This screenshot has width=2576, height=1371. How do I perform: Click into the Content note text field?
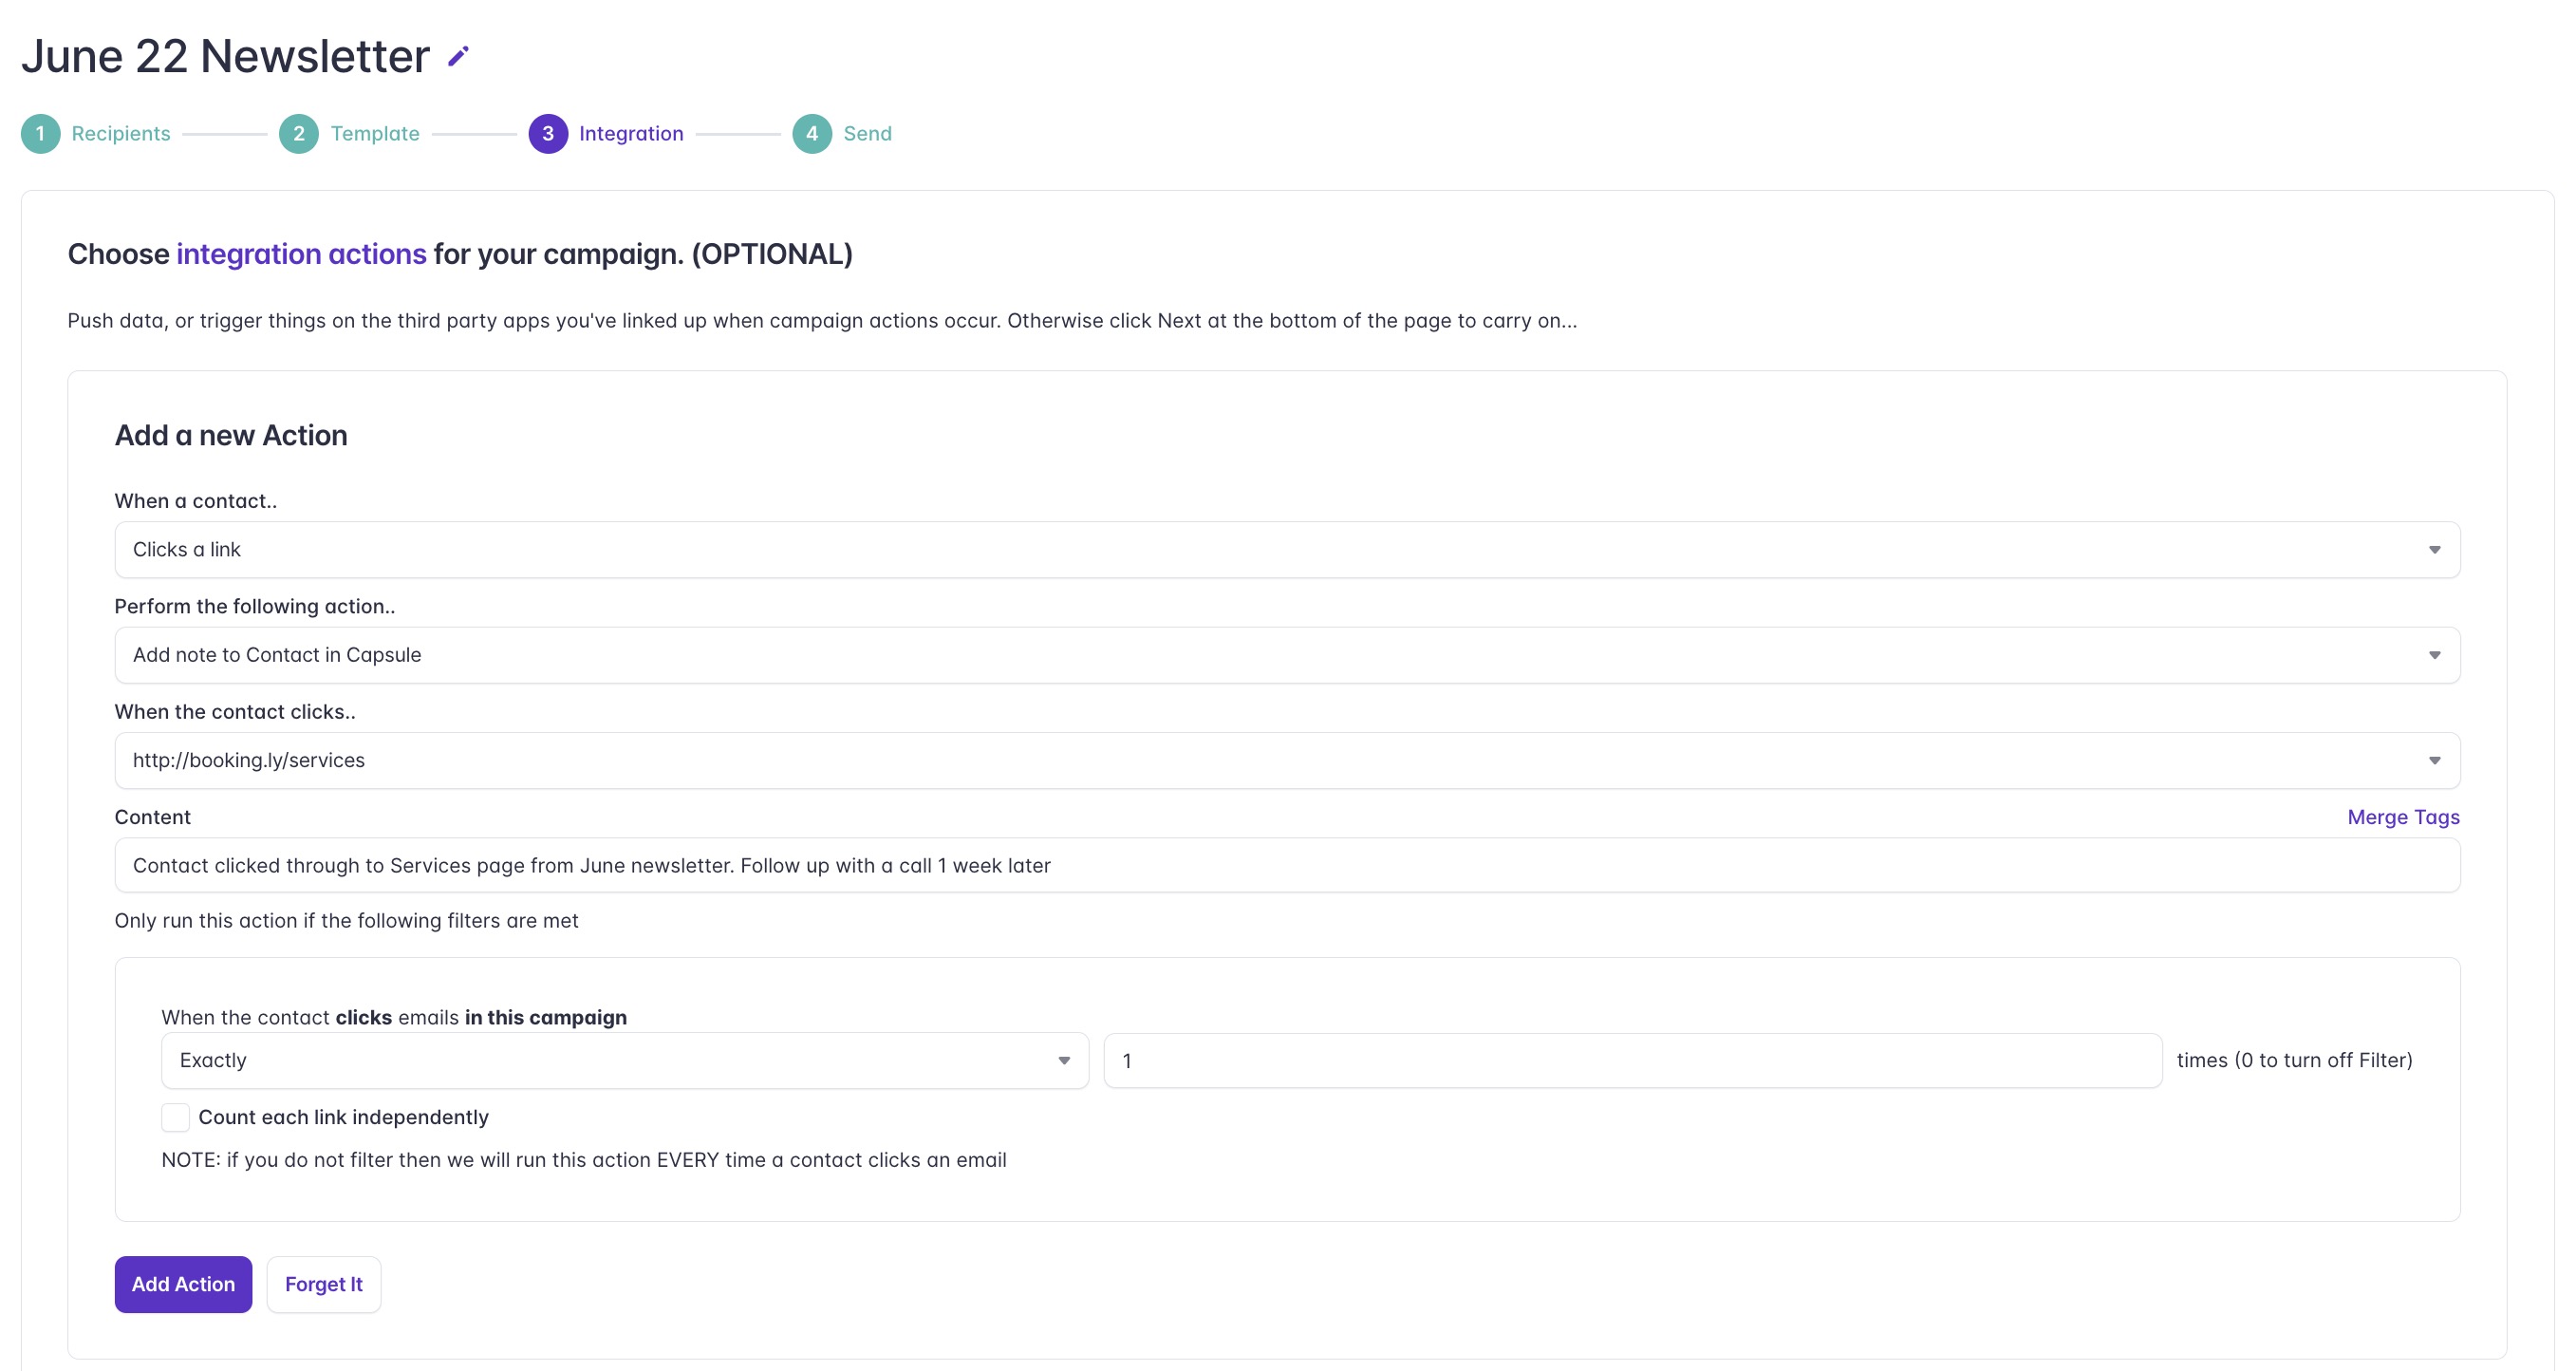[1286, 866]
